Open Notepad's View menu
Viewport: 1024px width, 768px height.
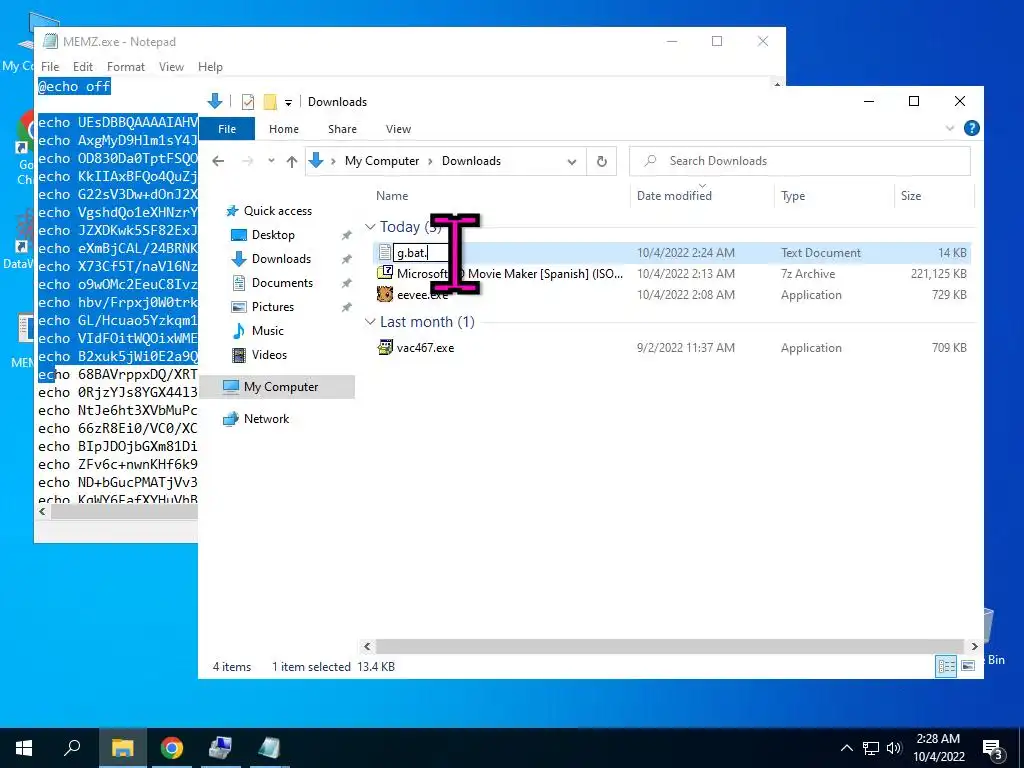(171, 67)
